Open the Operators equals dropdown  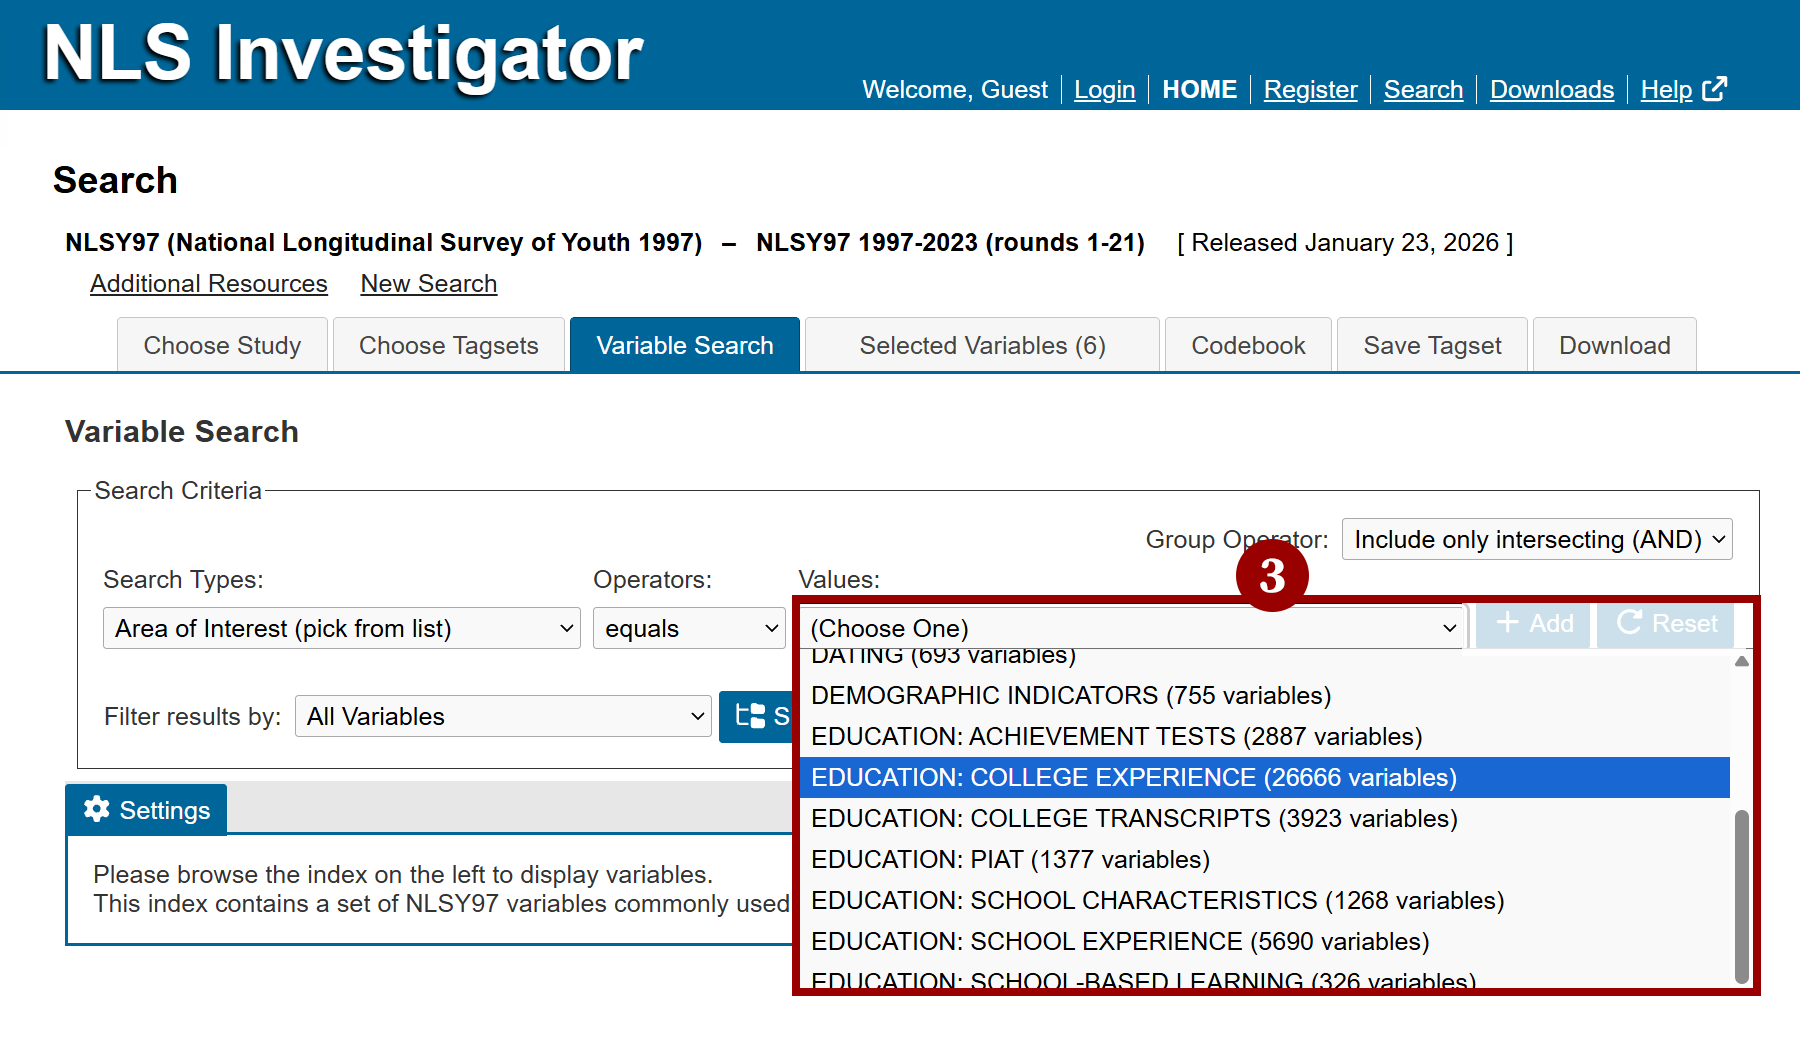pyautogui.click(x=689, y=628)
